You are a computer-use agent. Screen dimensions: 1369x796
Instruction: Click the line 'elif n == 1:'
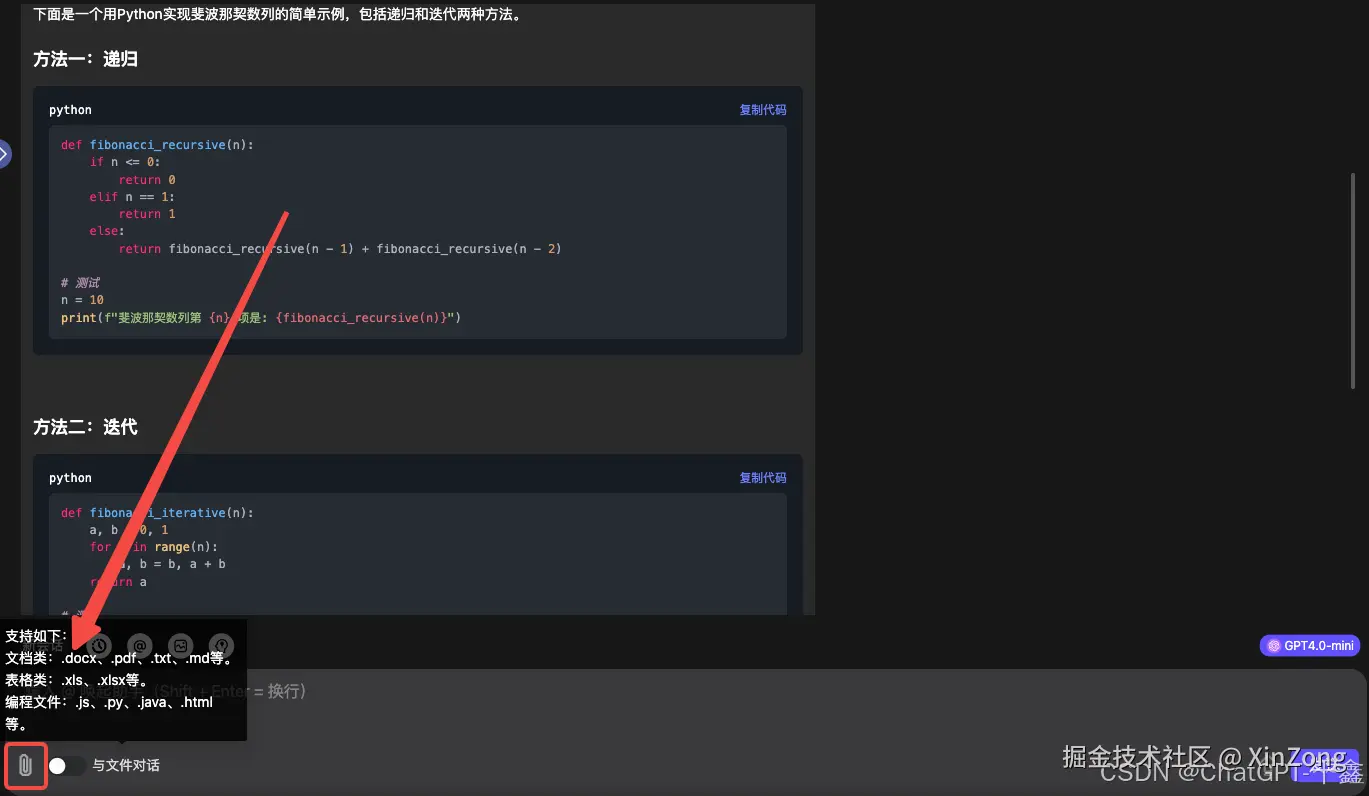click(132, 197)
